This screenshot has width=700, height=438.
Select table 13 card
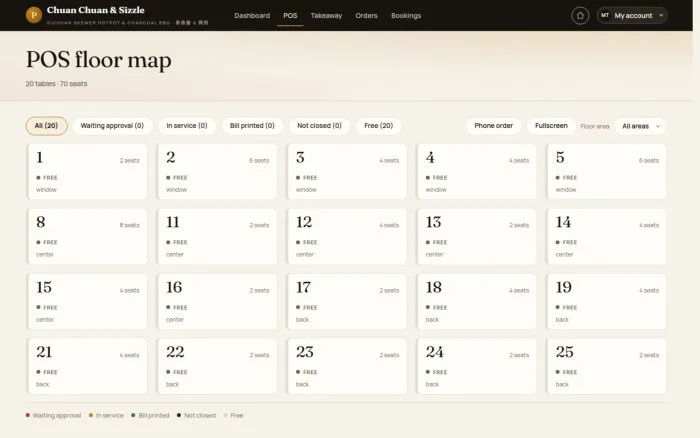476,236
